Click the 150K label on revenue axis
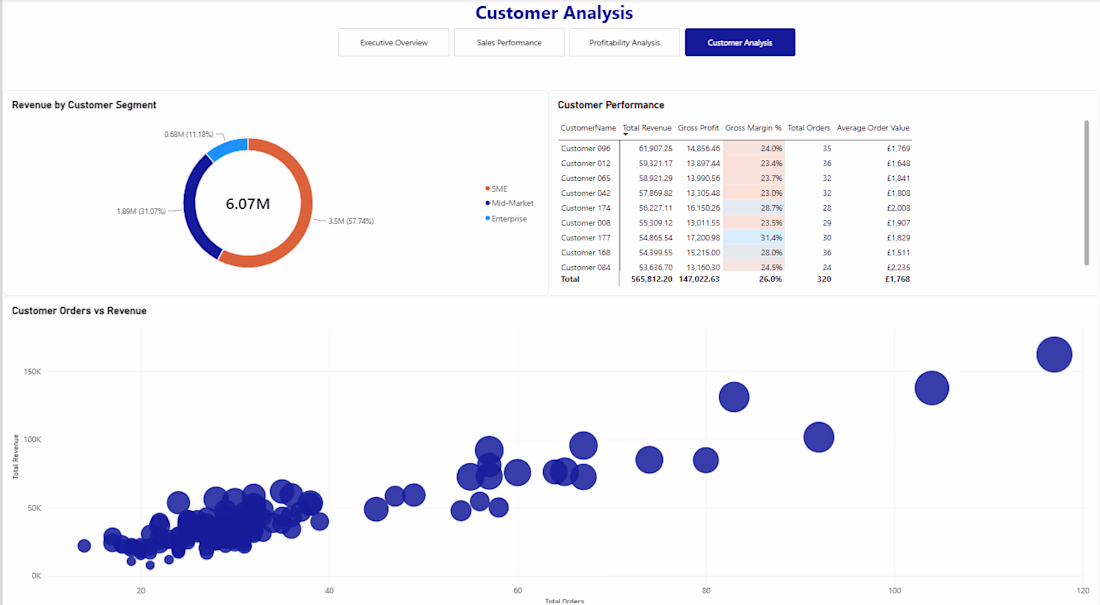 (x=32, y=371)
